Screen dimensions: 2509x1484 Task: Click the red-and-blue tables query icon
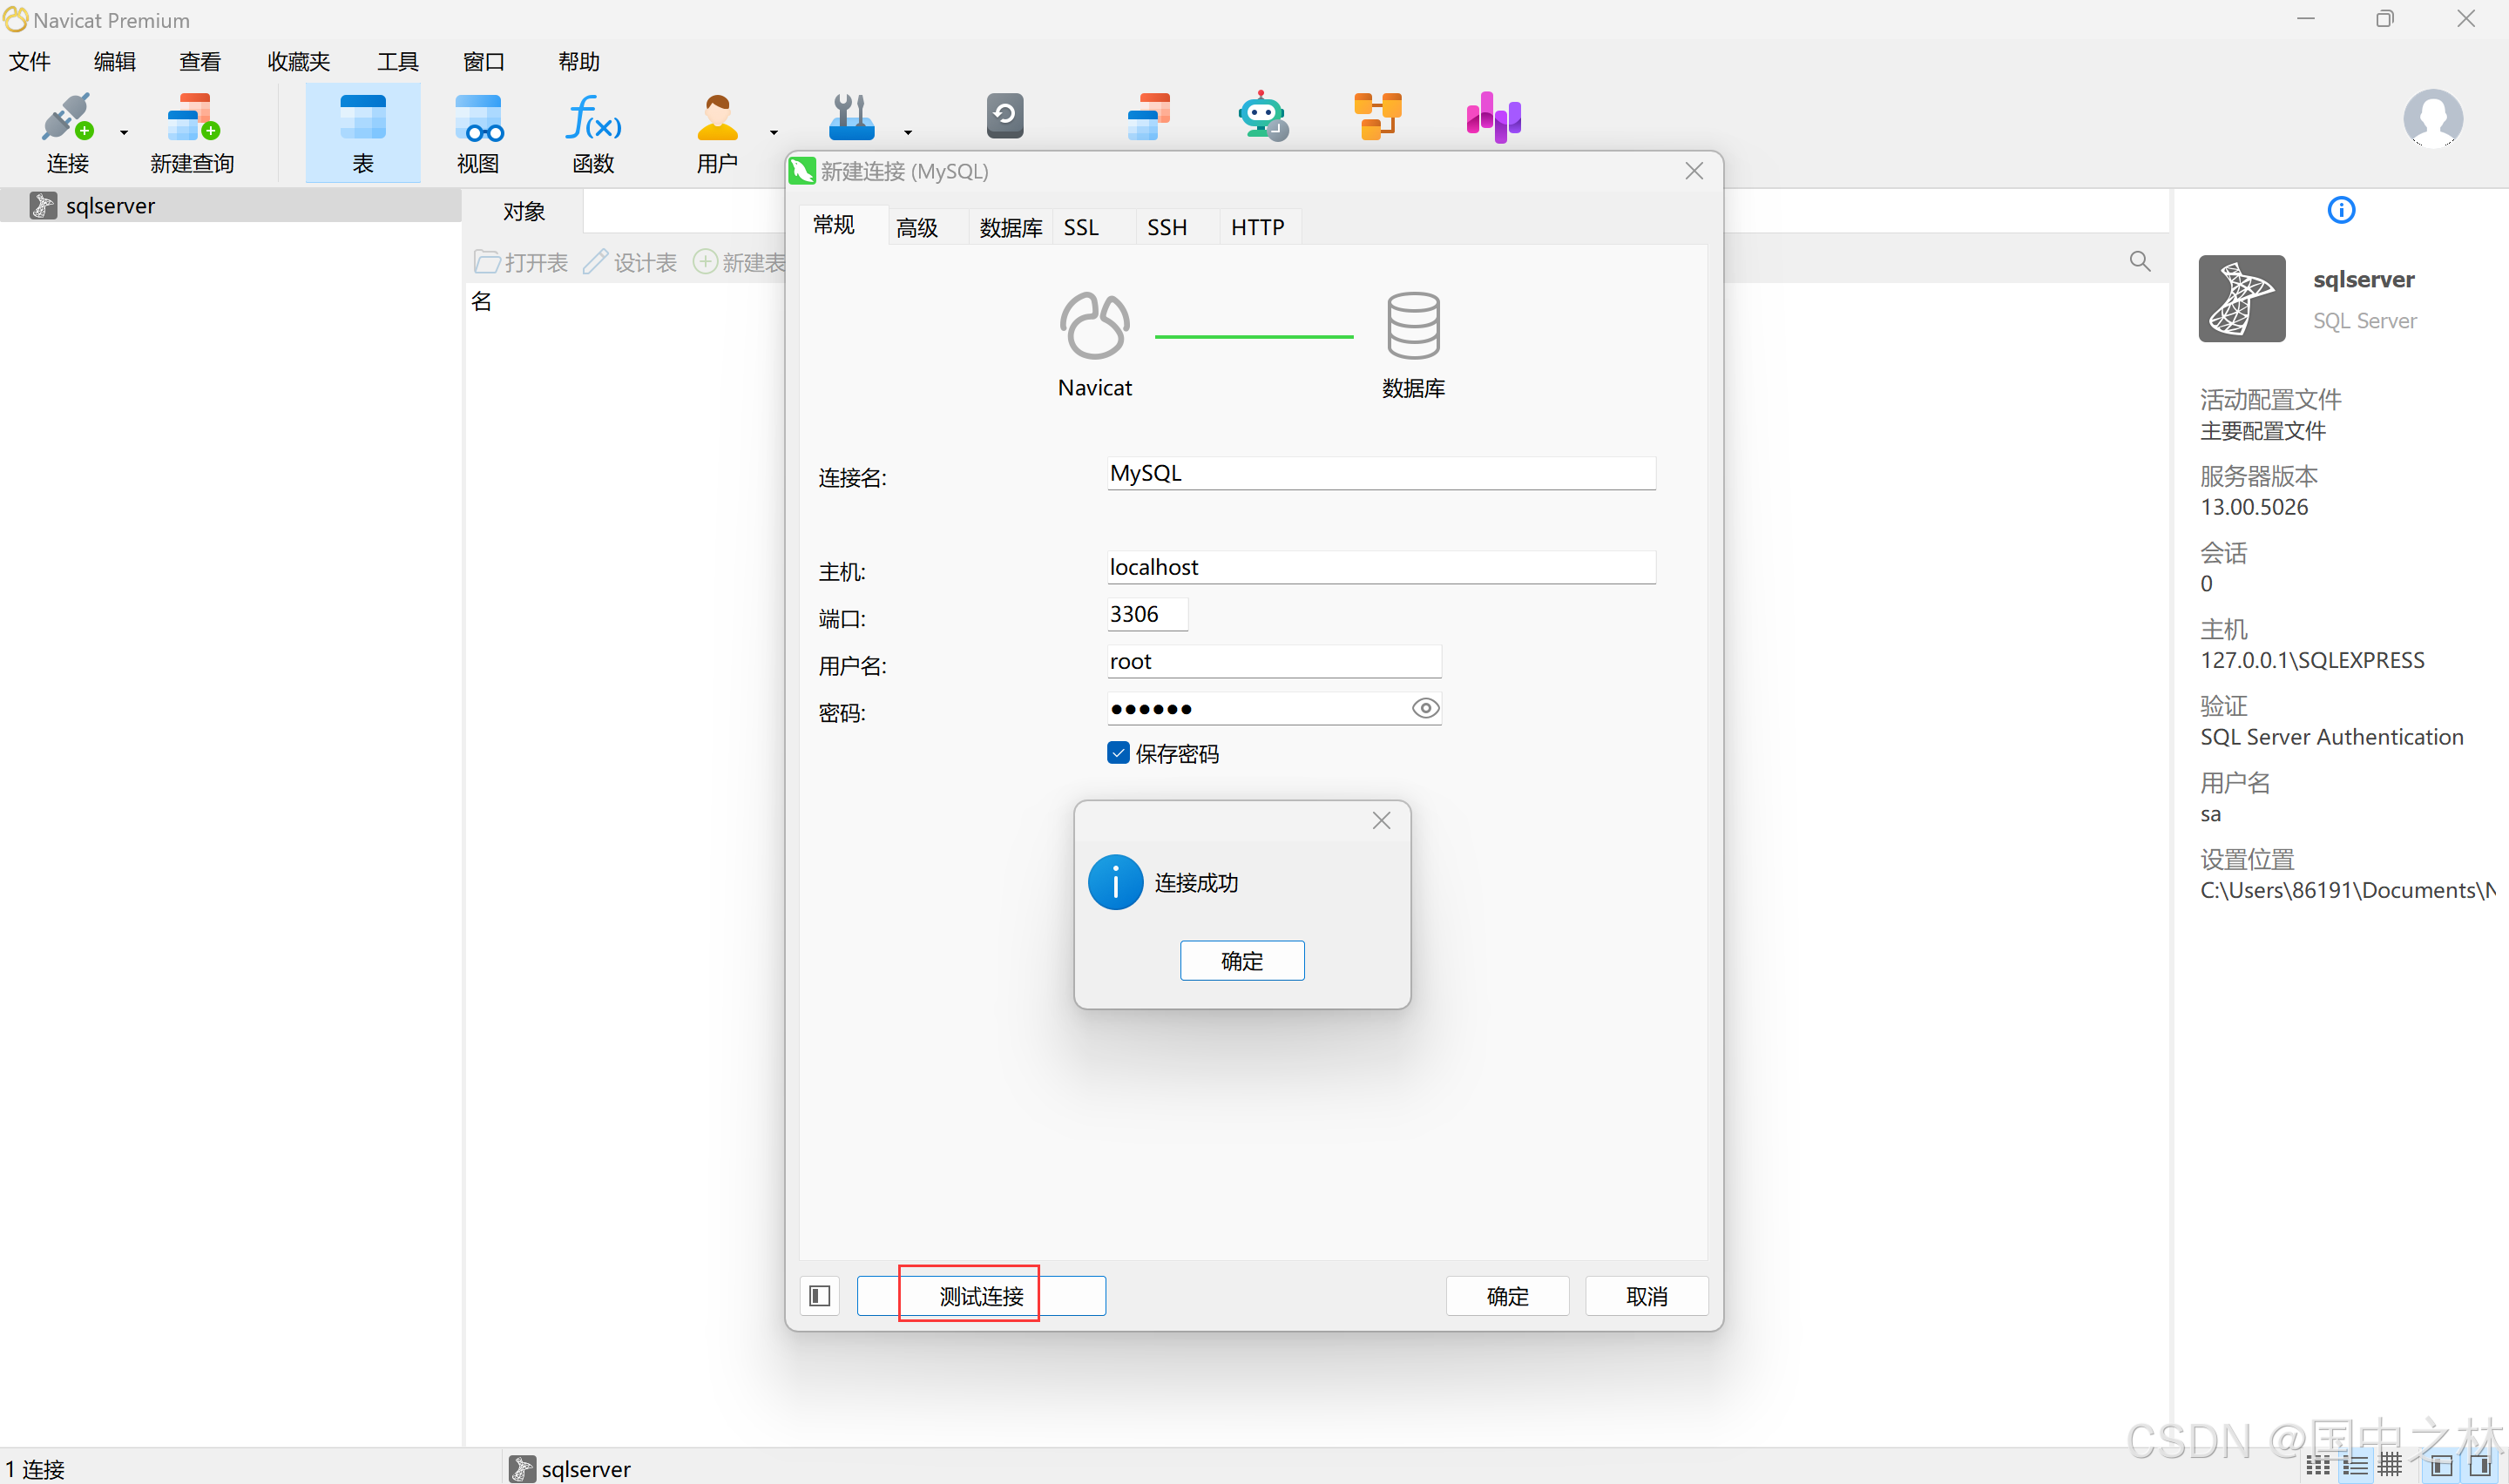point(1148,117)
